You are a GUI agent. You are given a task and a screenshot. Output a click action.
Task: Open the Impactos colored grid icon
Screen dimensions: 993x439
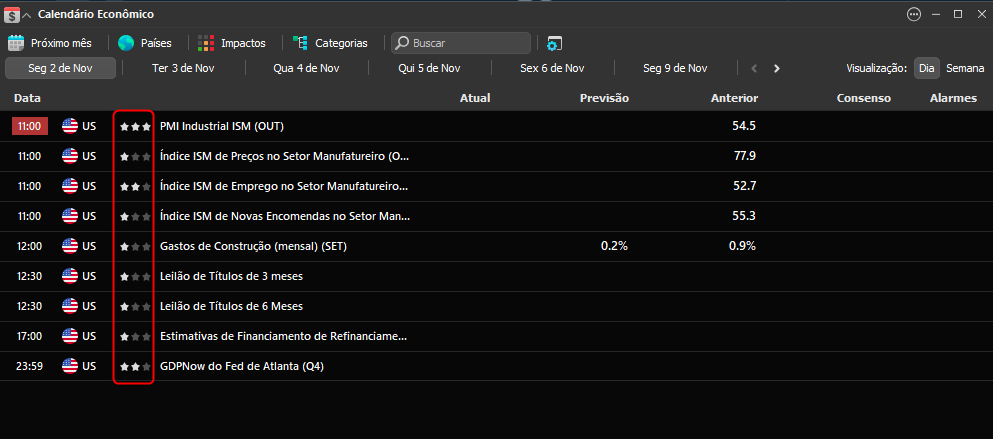206,43
